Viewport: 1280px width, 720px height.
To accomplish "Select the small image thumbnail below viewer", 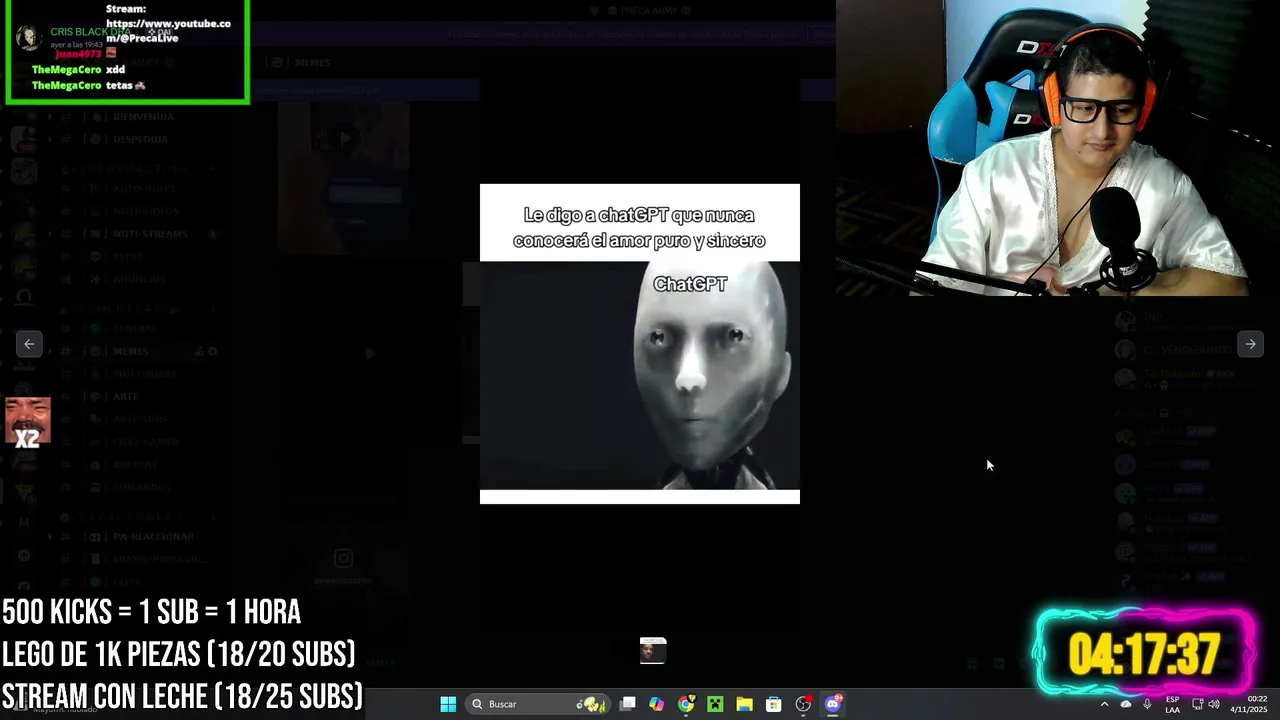I will click(653, 651).
